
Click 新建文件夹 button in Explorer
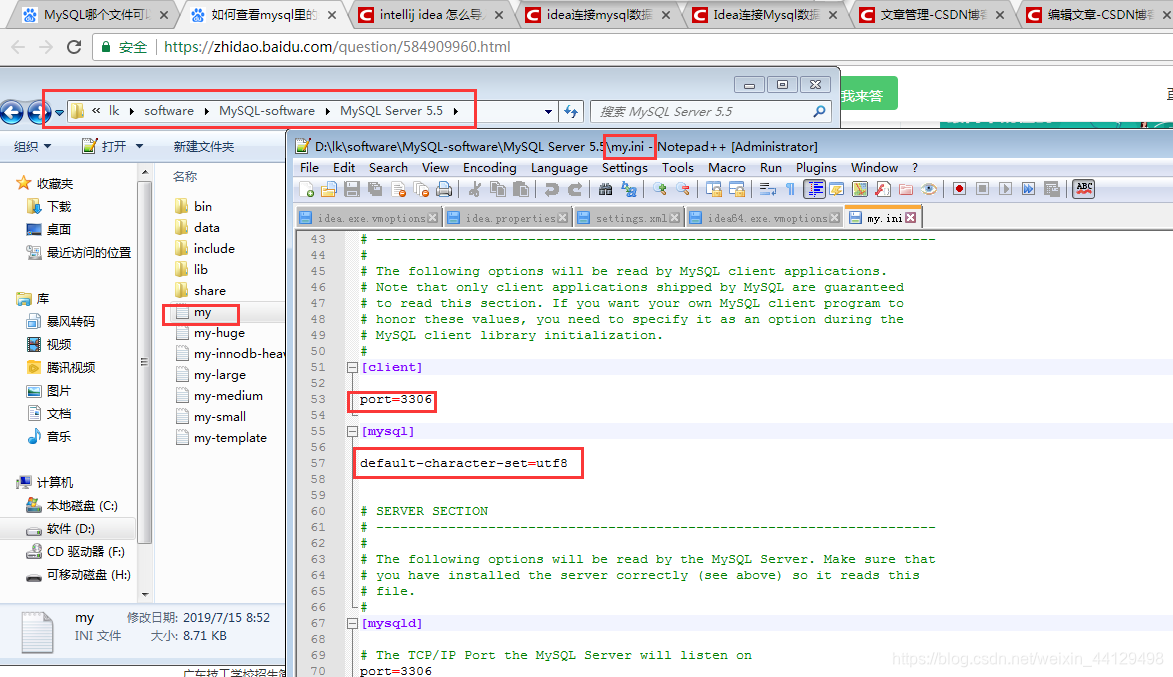pyautogui.click(x=203, y=147)
